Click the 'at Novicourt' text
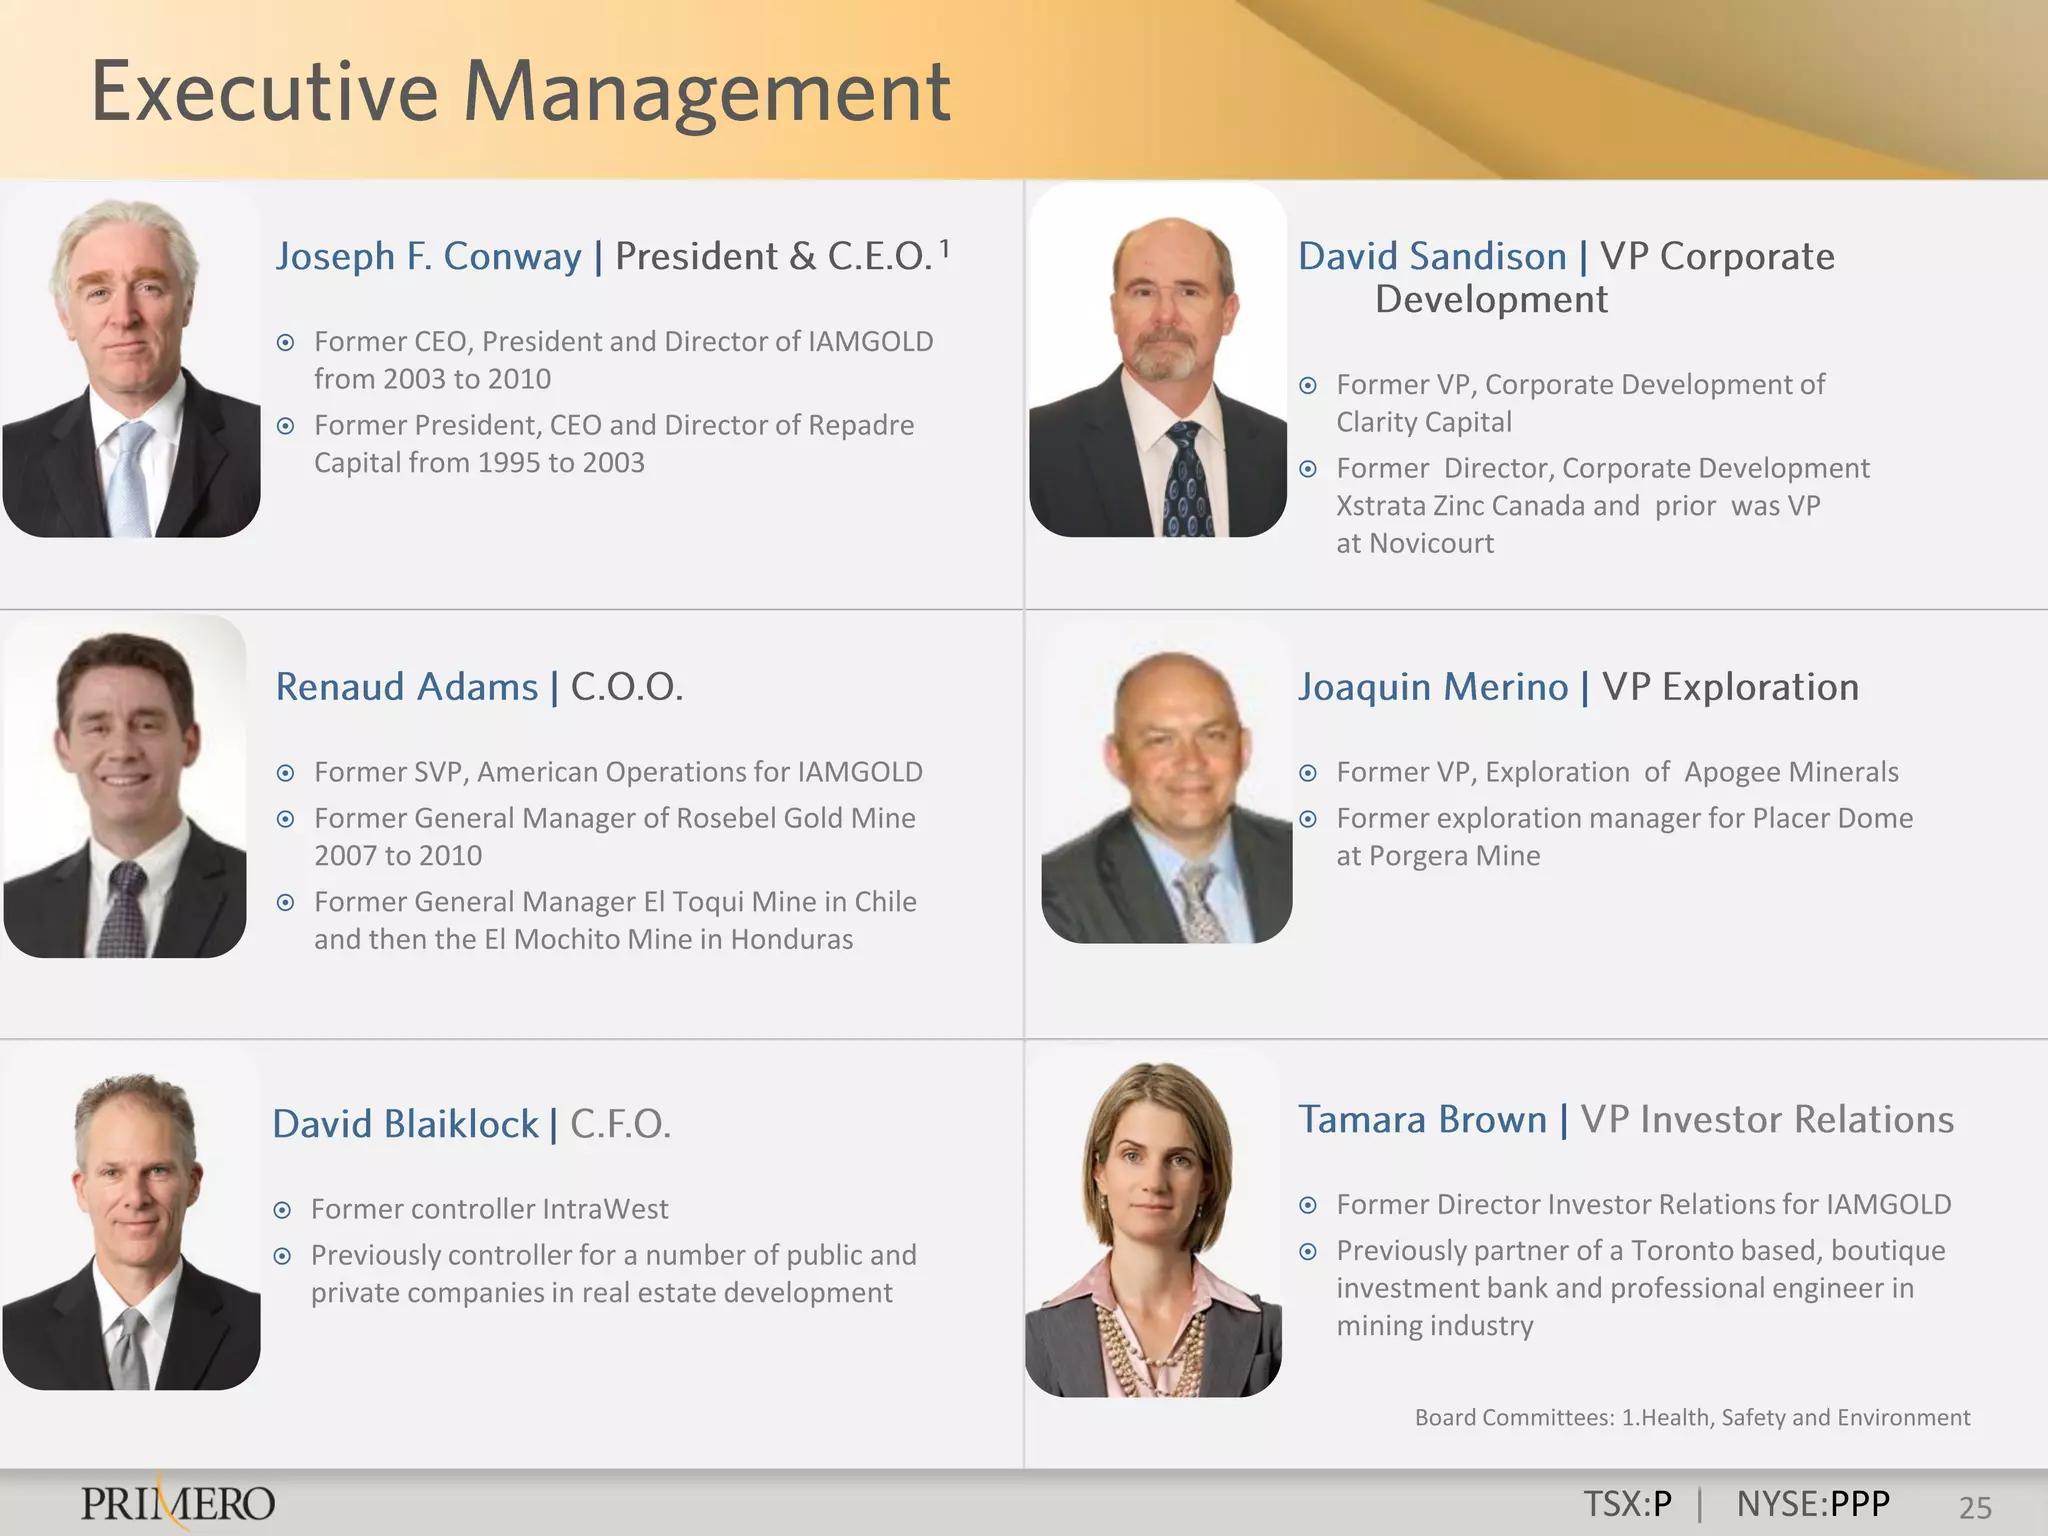 tap(1415, 544)
